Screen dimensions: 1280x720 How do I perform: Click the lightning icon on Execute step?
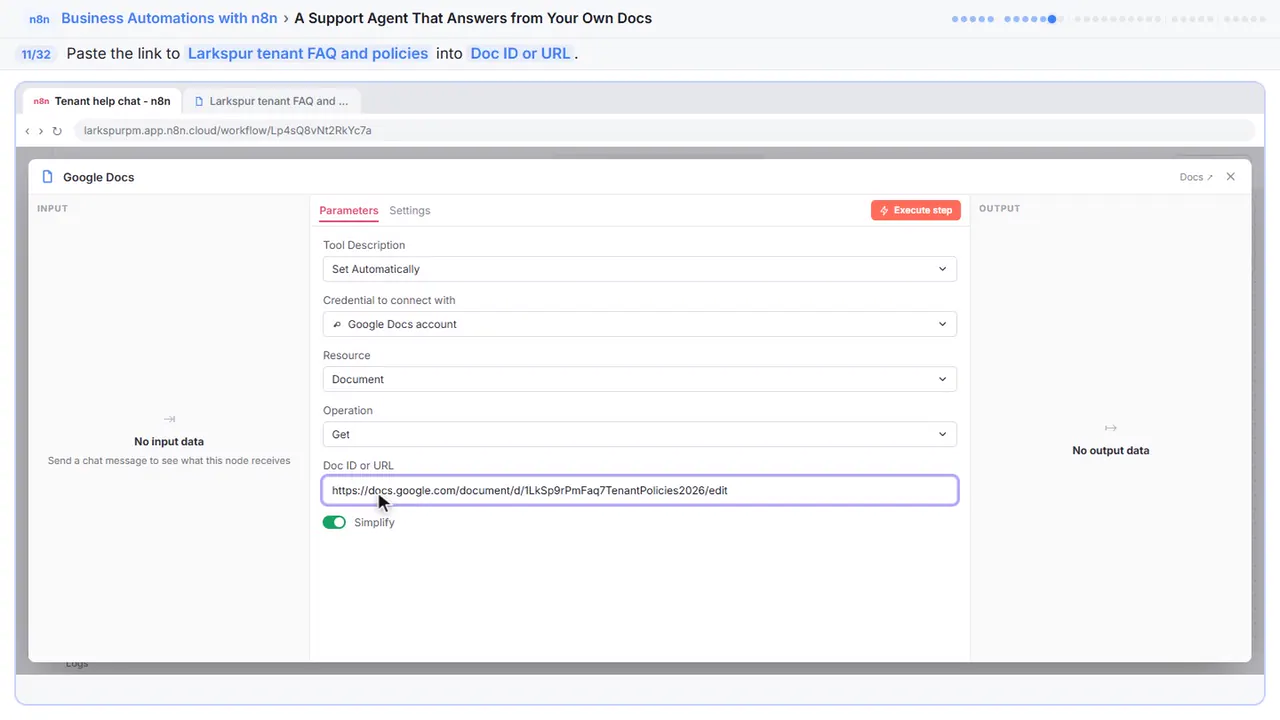(884, 210)
